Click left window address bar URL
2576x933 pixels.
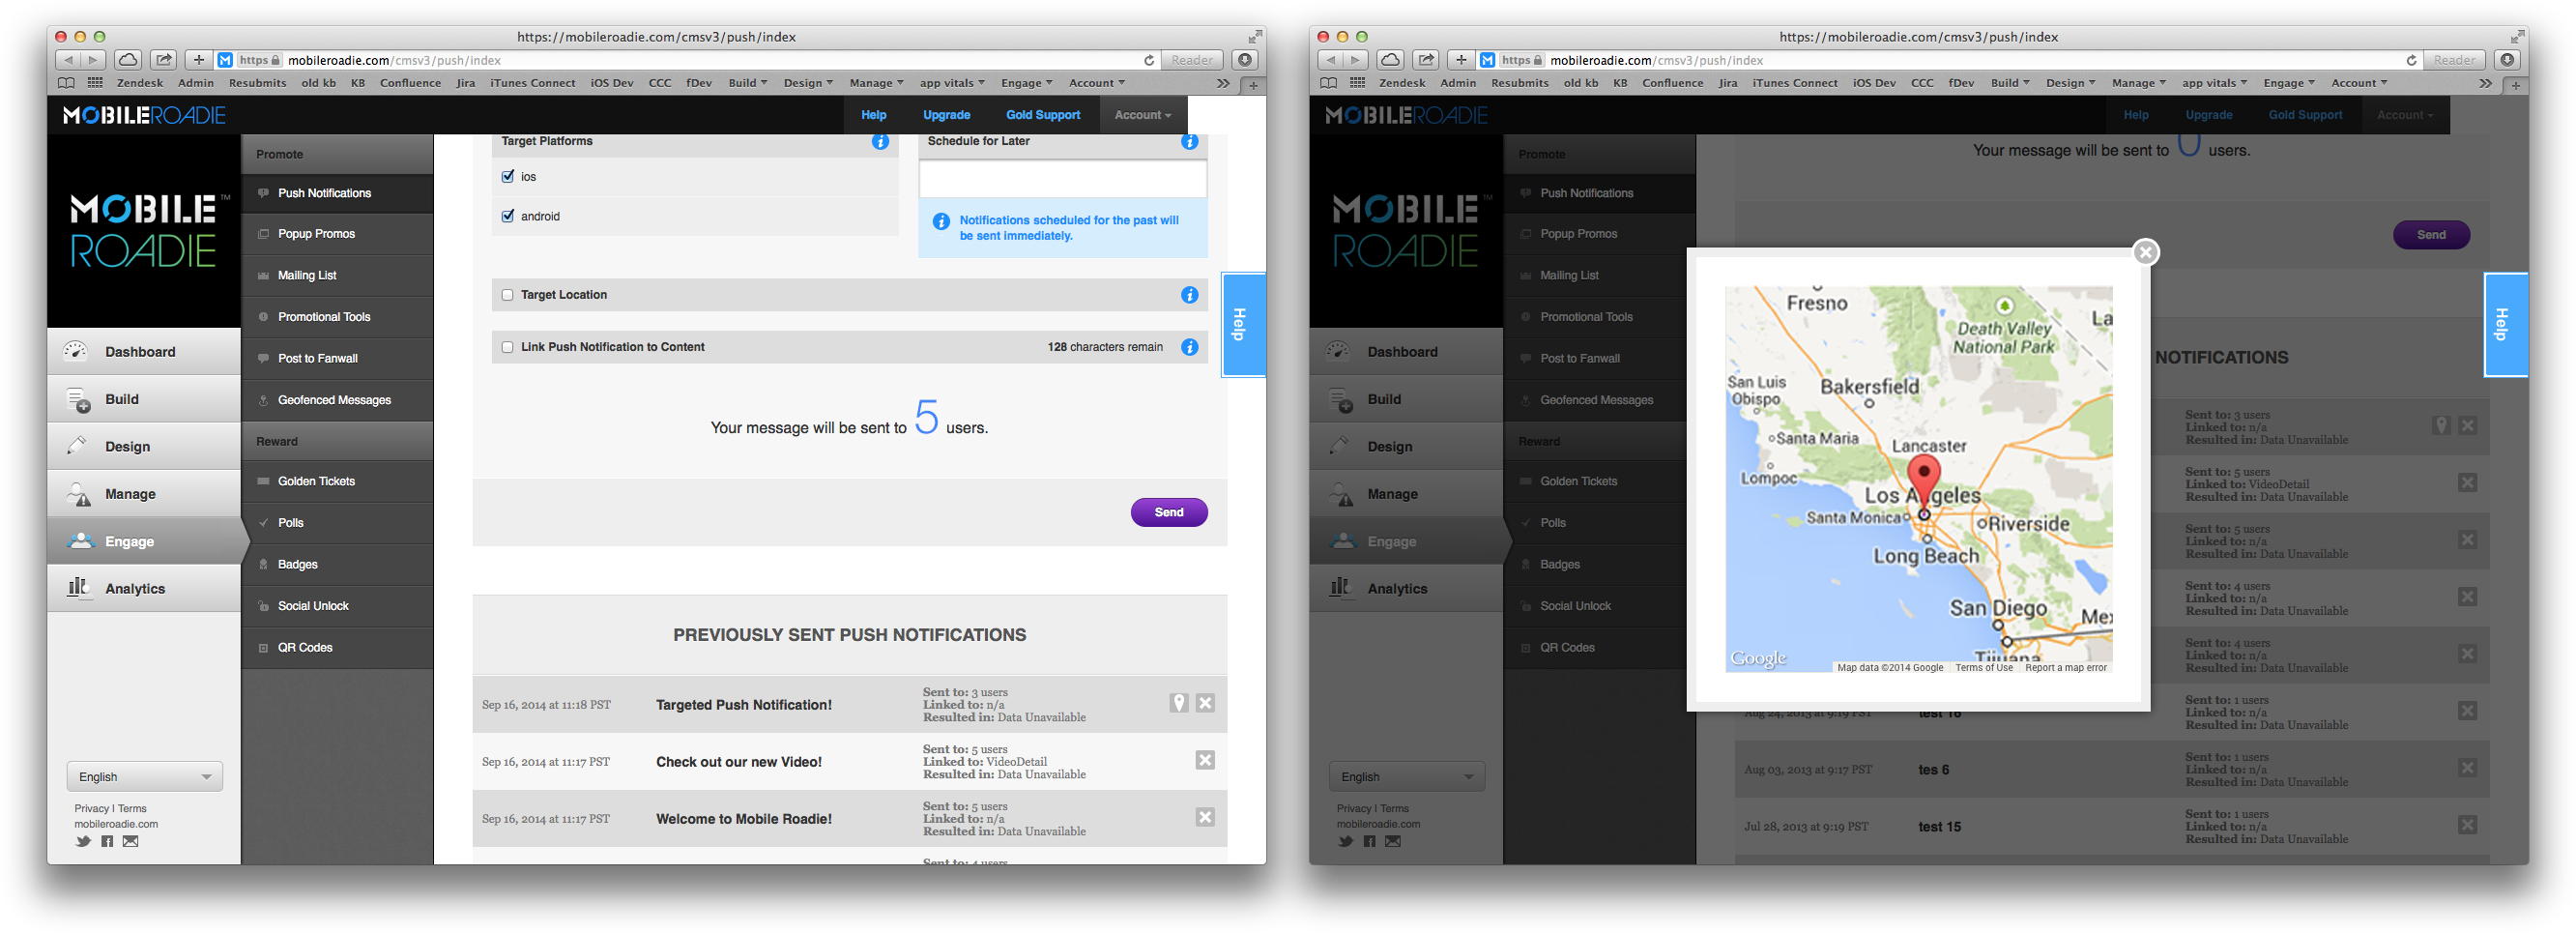pyautogui.click(x=394, y=60)
